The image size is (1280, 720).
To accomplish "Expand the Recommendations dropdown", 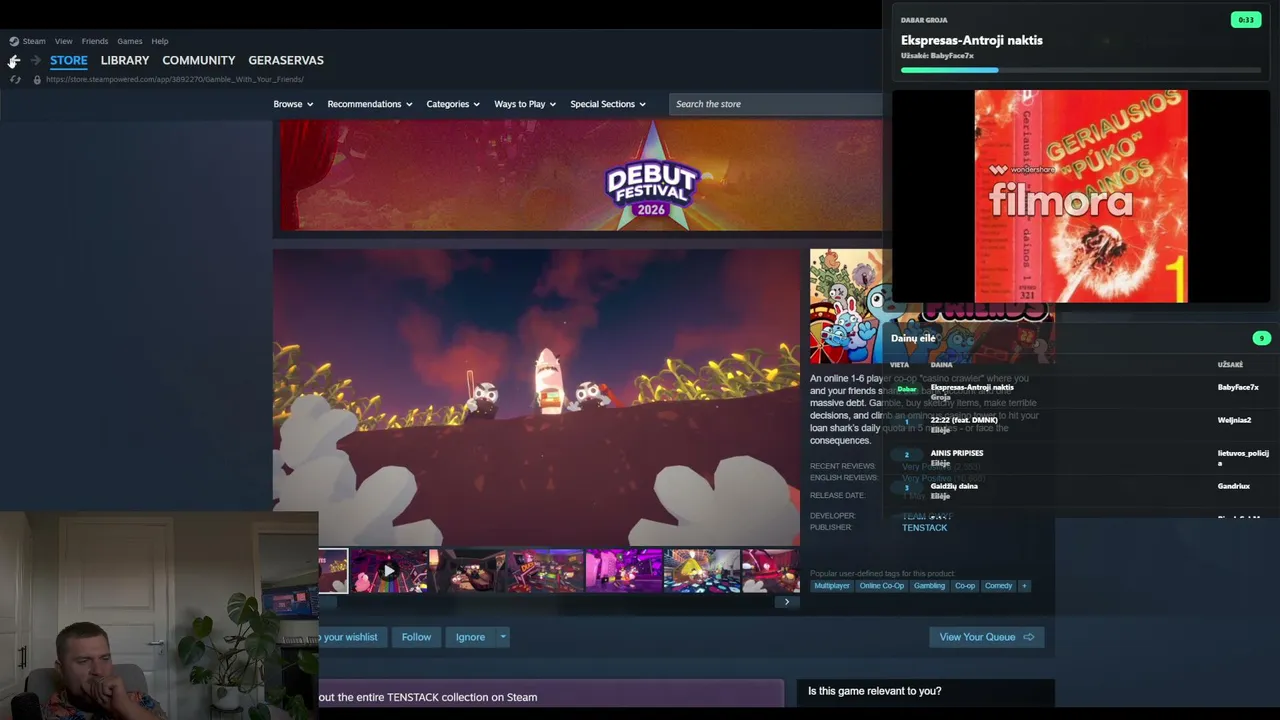I will pyautogui.click(x=370, y=104).
